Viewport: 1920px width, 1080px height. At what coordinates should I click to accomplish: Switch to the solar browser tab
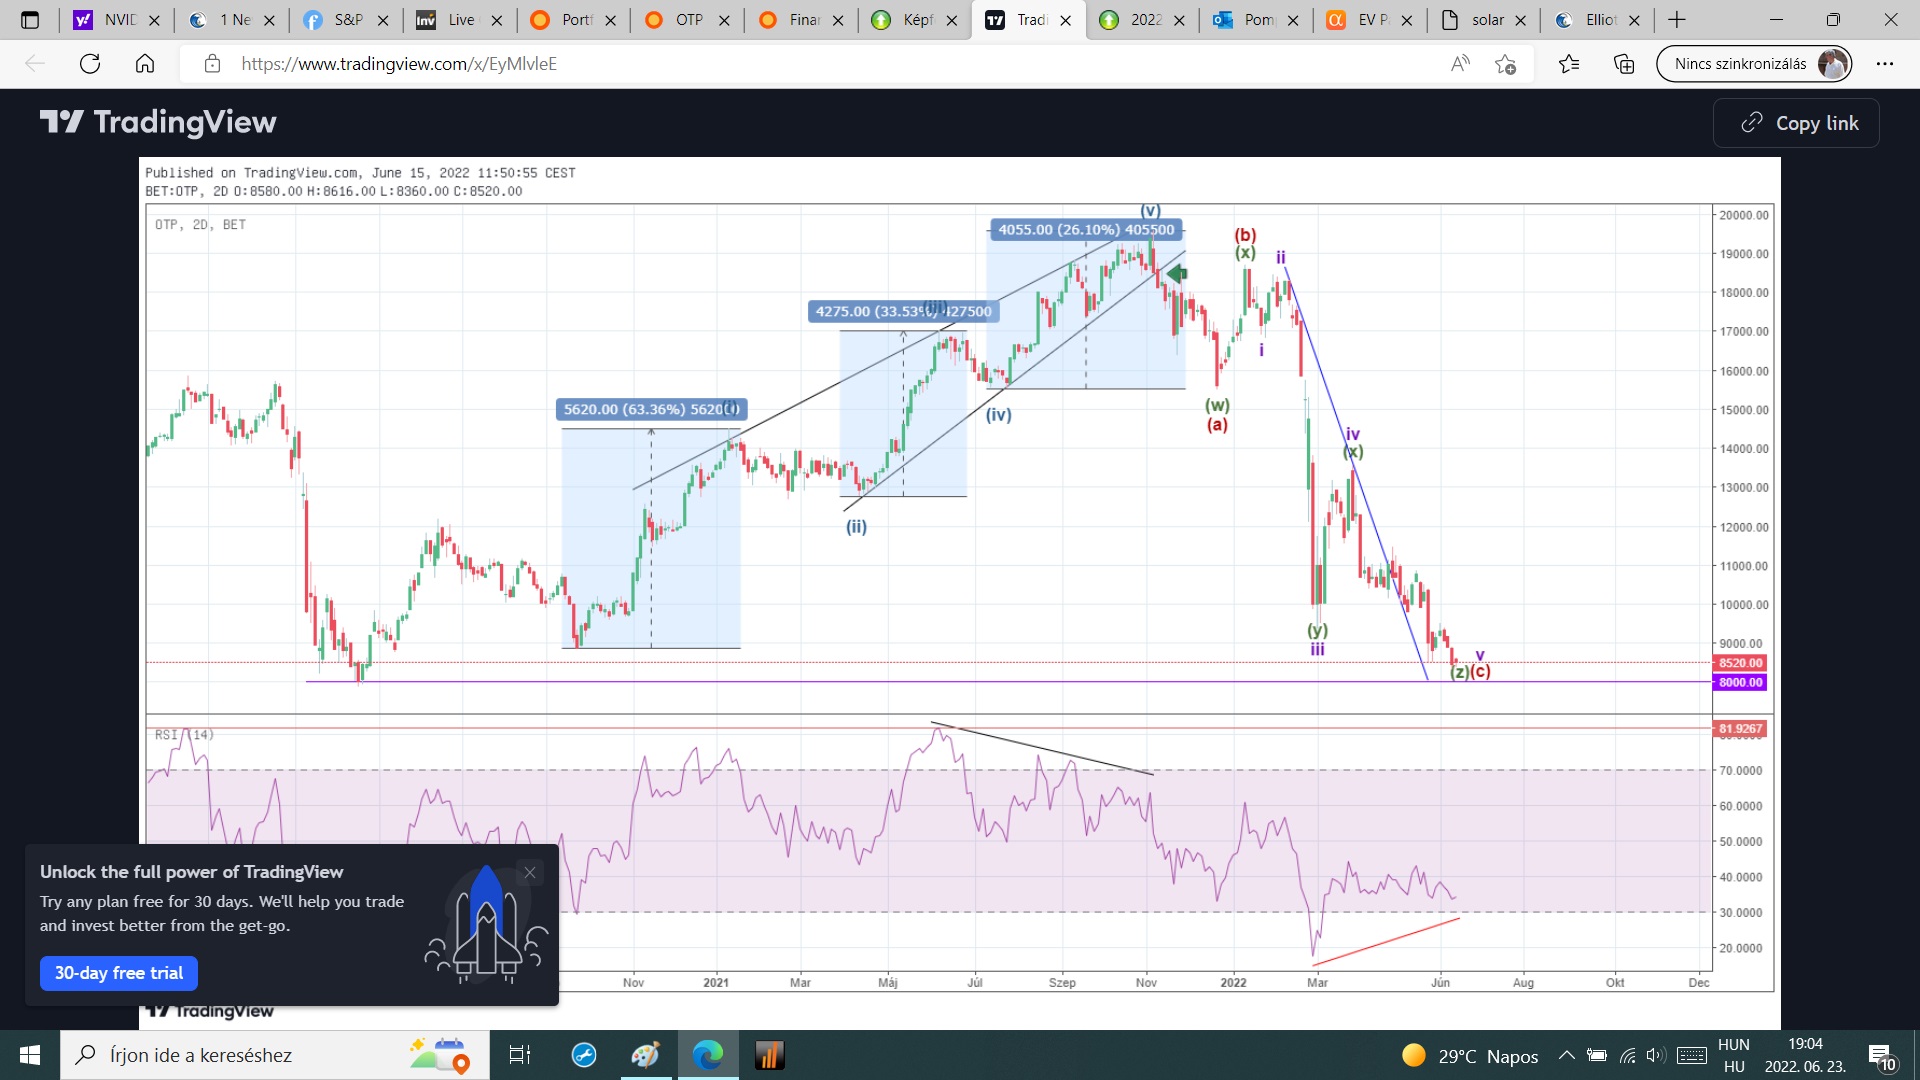click(x=1486, y=20)
